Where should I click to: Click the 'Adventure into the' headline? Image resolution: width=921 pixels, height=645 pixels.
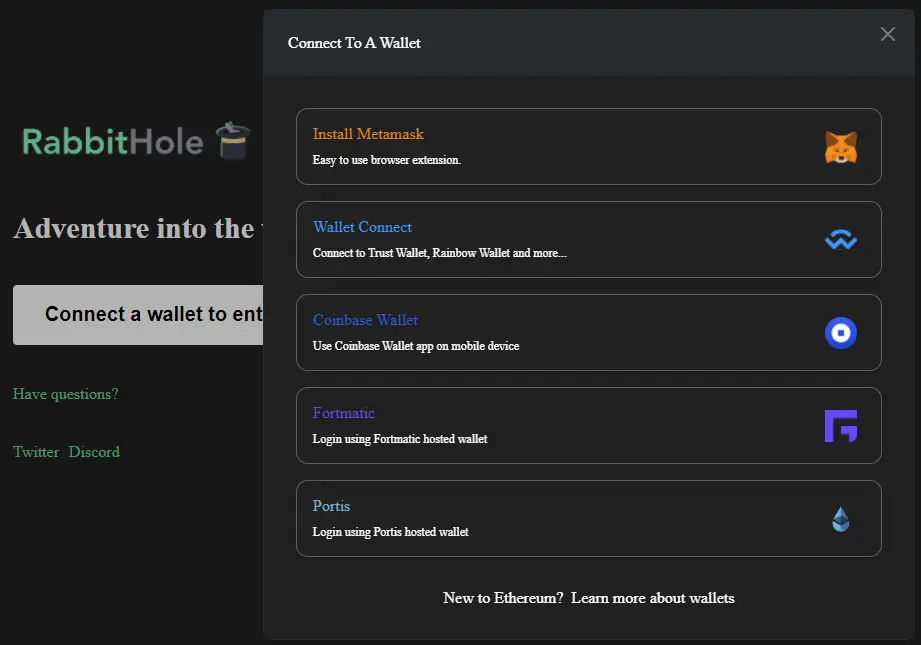pos(138,229)
